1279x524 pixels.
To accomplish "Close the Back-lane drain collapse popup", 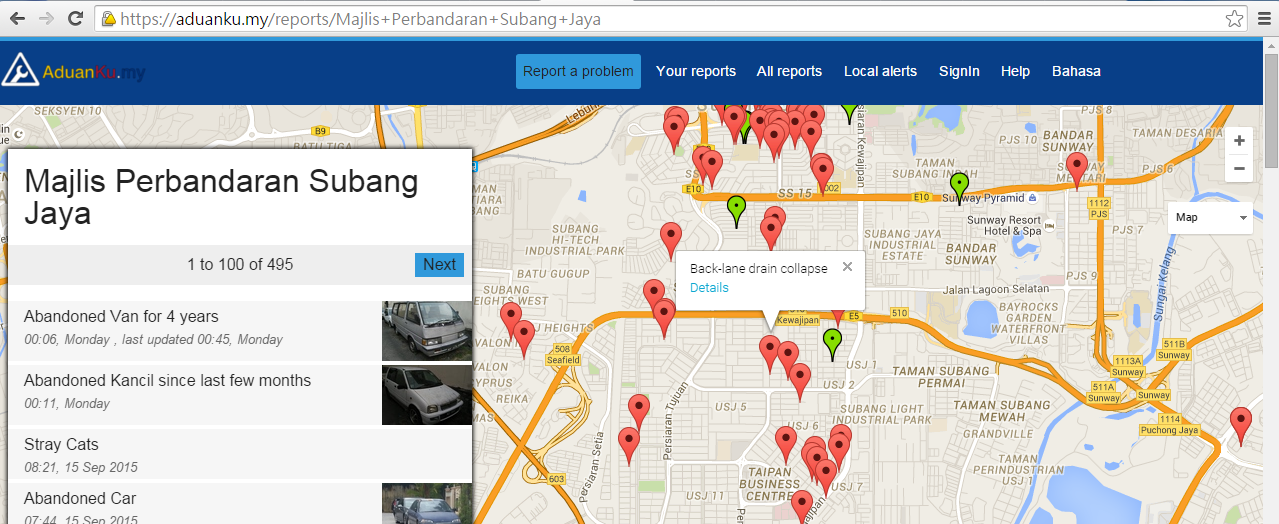I will pos(847,267).
